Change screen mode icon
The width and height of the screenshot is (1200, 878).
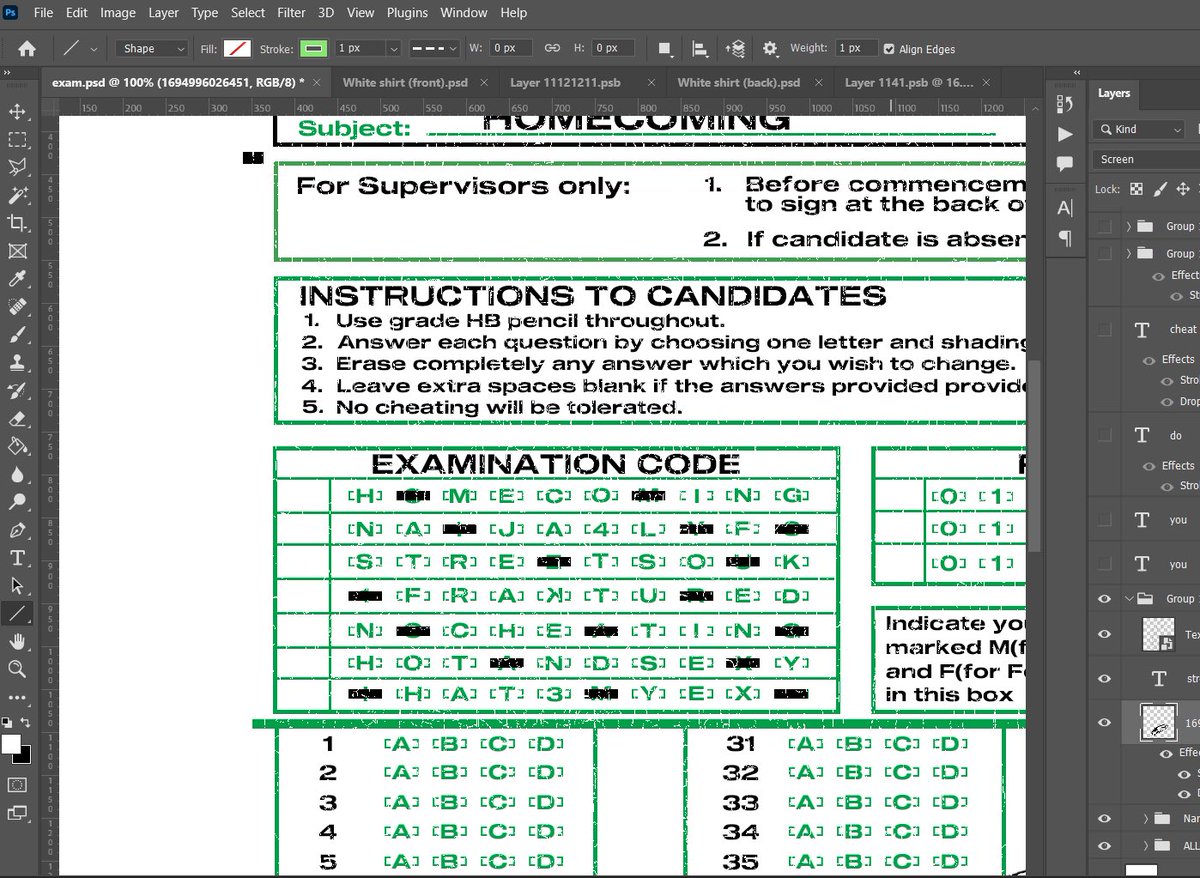click(17, 813)
